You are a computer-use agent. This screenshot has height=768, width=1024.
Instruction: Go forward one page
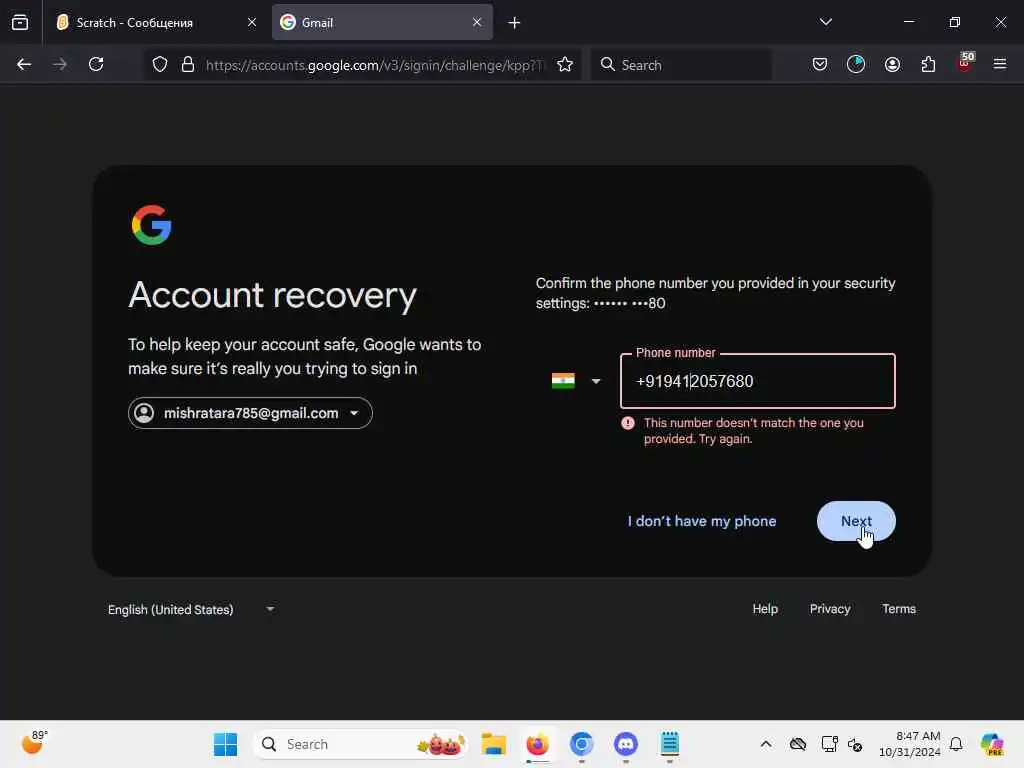60,64
